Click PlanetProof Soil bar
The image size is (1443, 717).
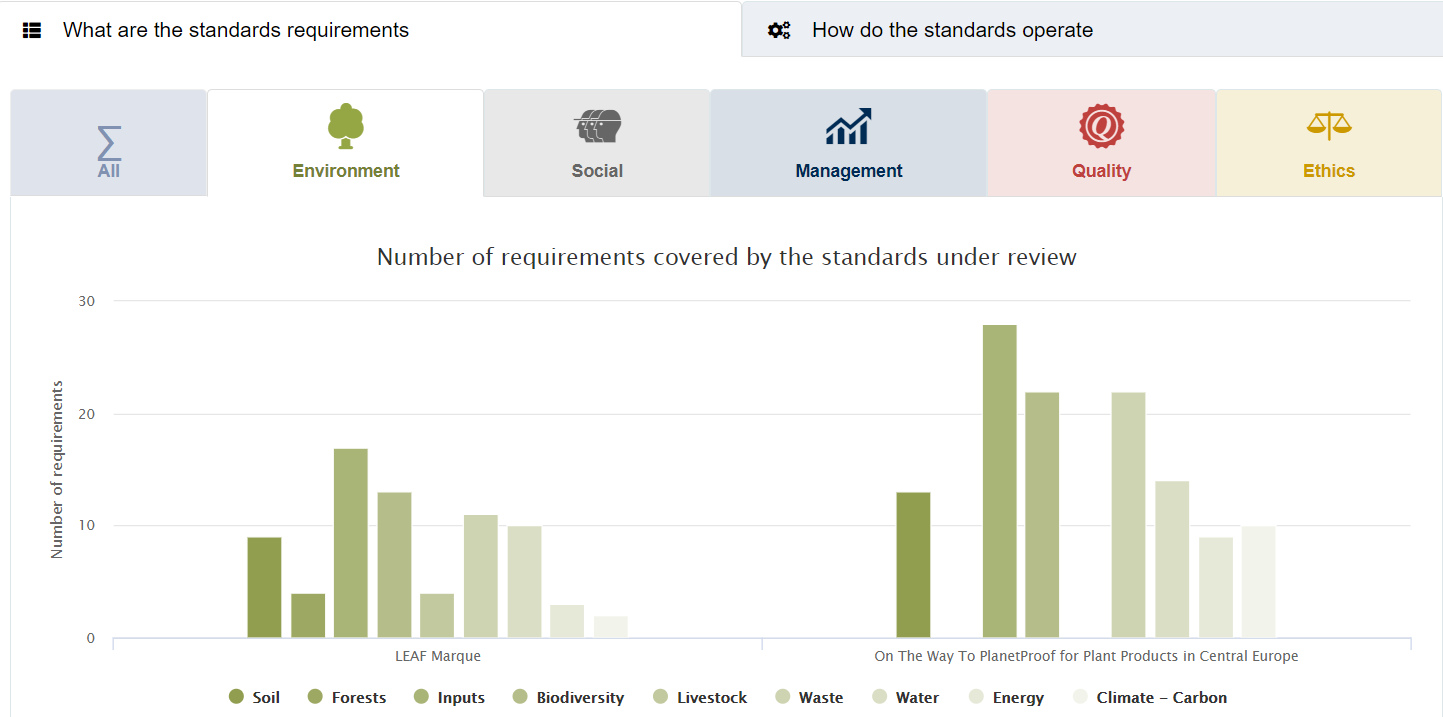[913, 565]
